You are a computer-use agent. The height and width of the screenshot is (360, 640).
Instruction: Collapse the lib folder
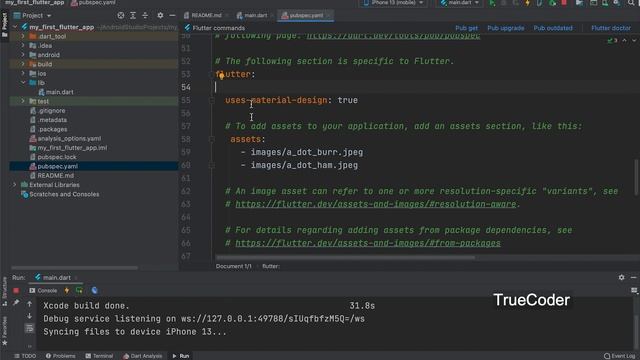(x=23, y=82)
